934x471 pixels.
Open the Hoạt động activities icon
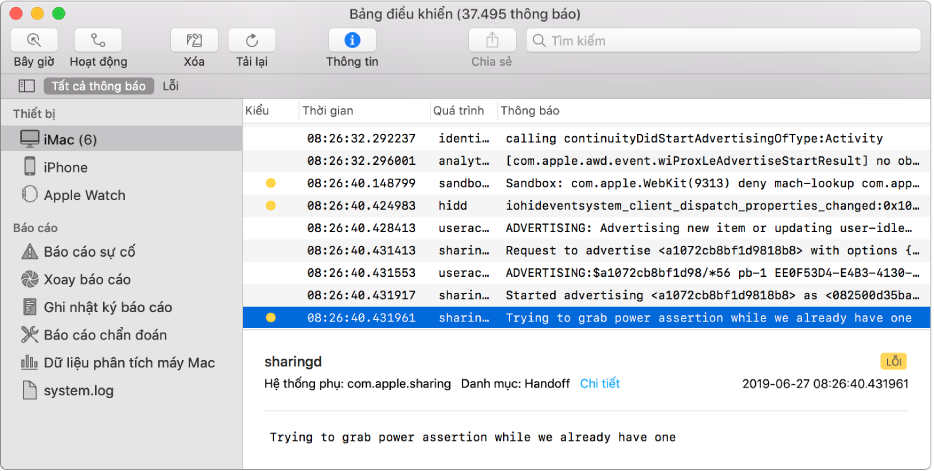pos(98,40)
